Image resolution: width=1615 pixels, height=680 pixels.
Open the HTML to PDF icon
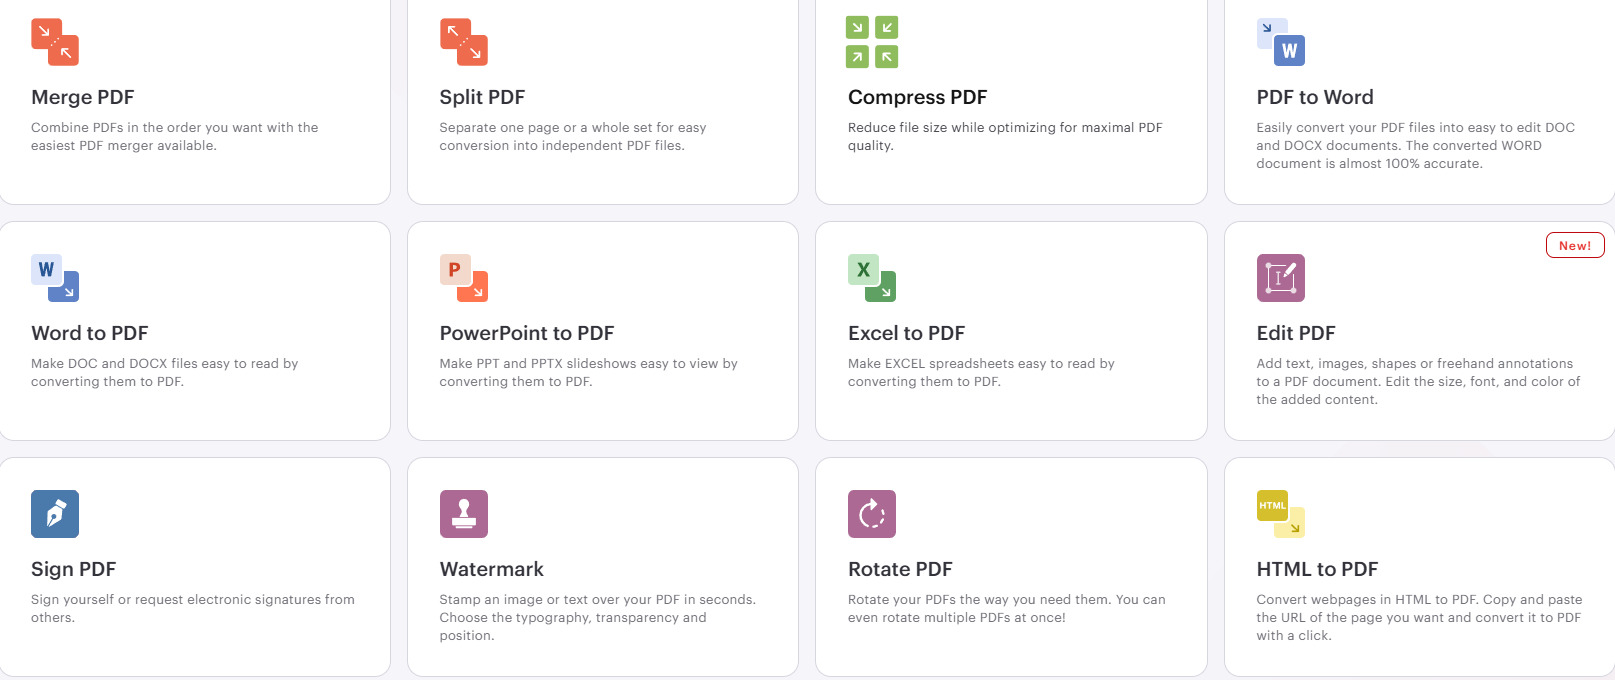[1280, 514]
